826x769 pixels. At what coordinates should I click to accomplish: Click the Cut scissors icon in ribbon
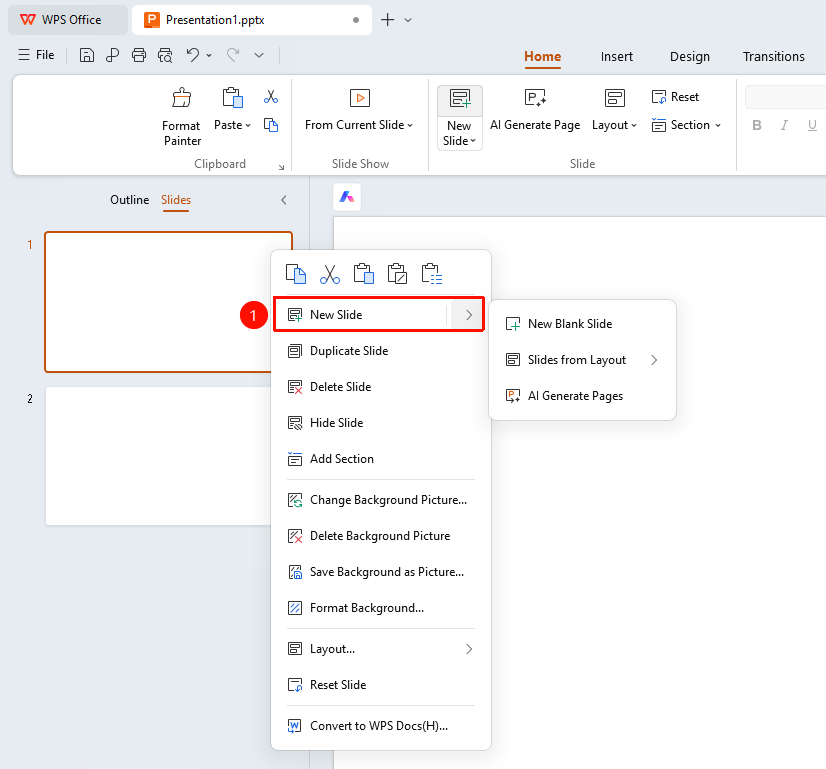pos(271,97)
